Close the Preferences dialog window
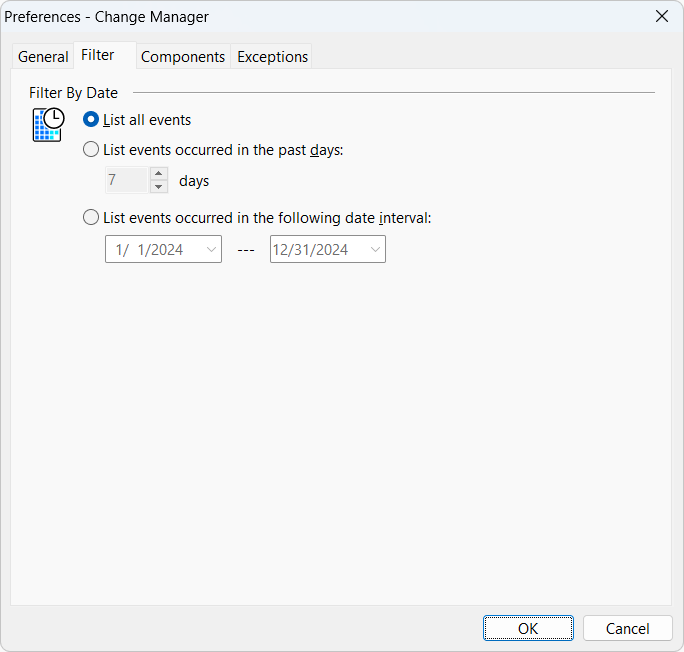684x652 pixels. pos(661,16)
